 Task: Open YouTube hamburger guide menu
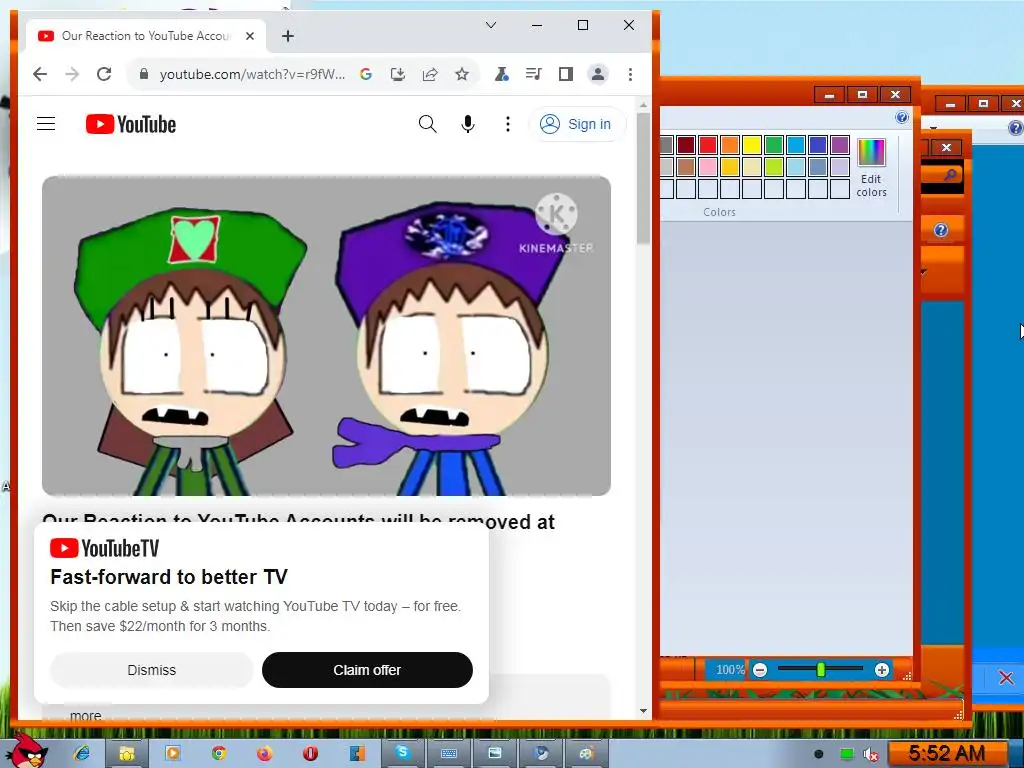46,123
